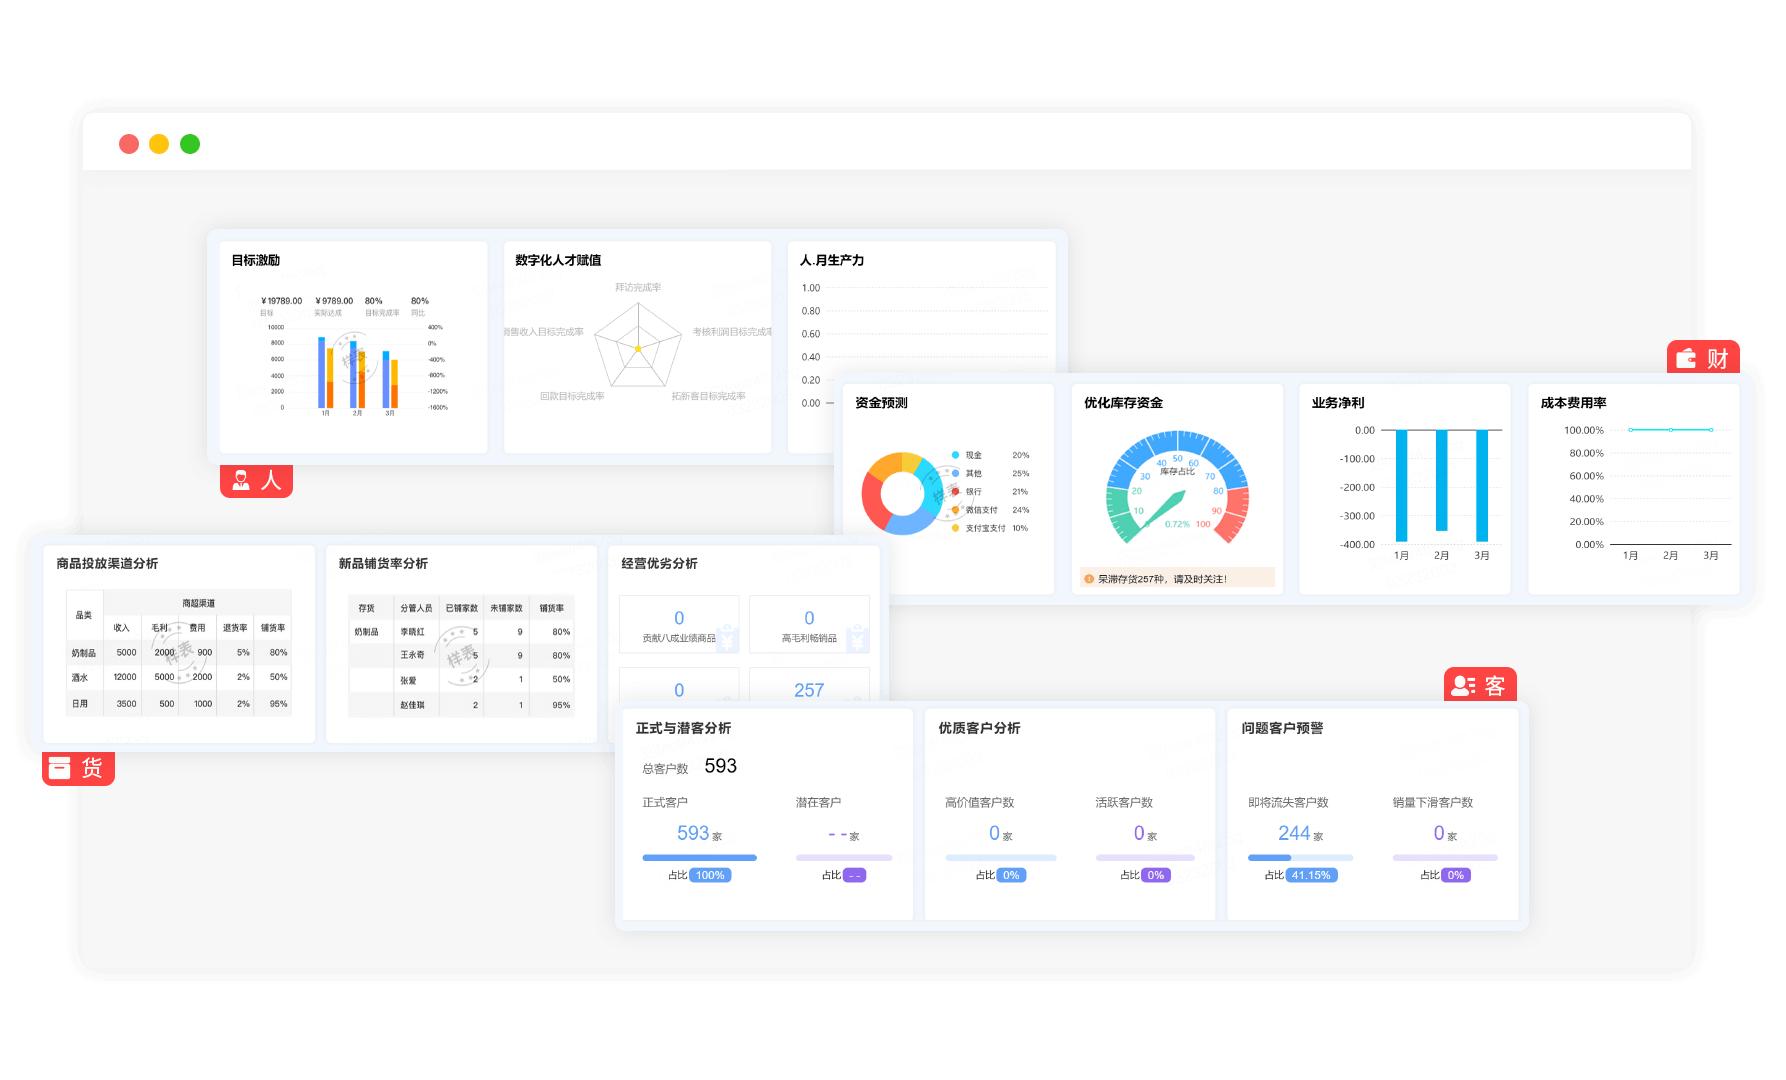Click the 商超渠道 table header
Viewport: 1786px width, 1080px height.
(198, 603)
